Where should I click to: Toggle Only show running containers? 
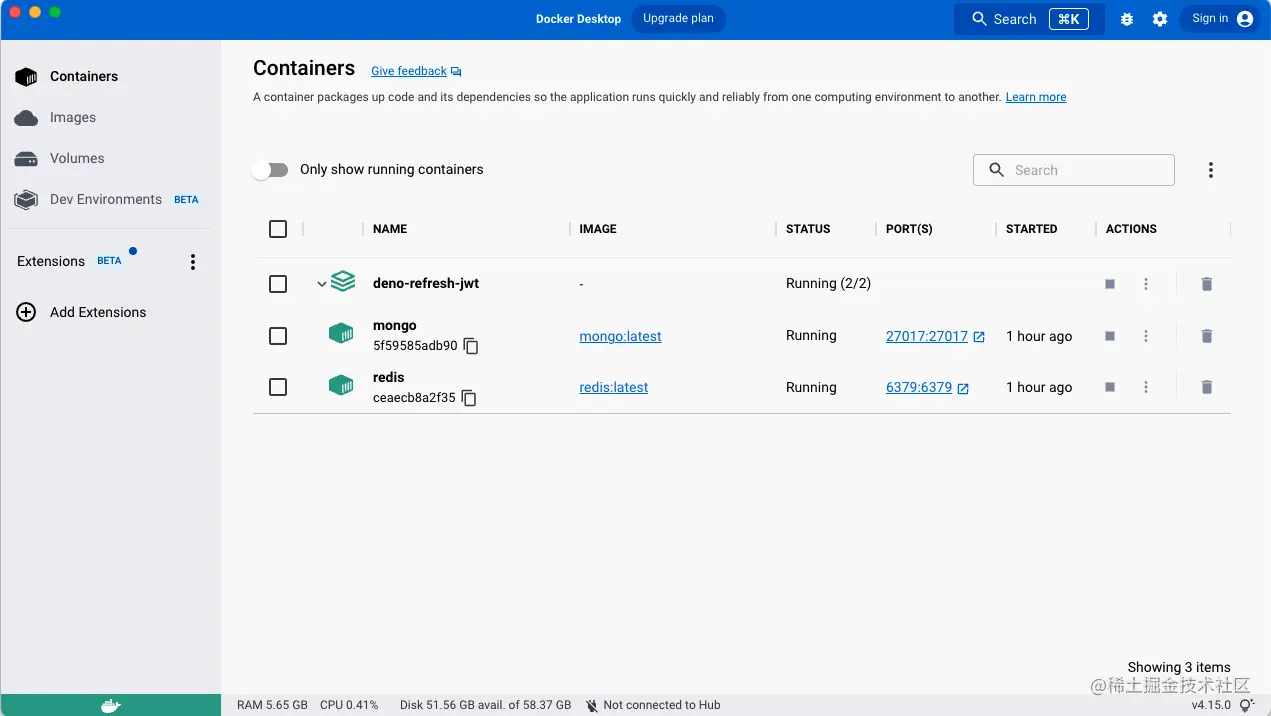[x=270, y=170]
